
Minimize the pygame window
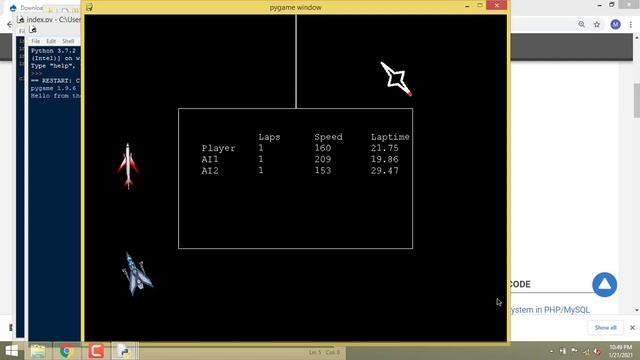click(467, 6)
